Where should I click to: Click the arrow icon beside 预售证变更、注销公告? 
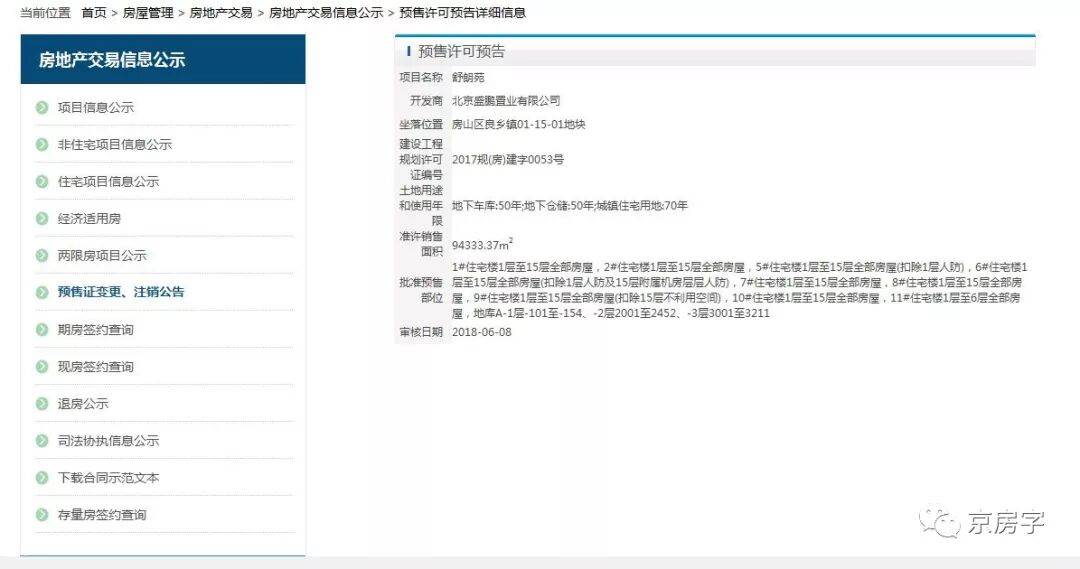[x=42, y=292]
